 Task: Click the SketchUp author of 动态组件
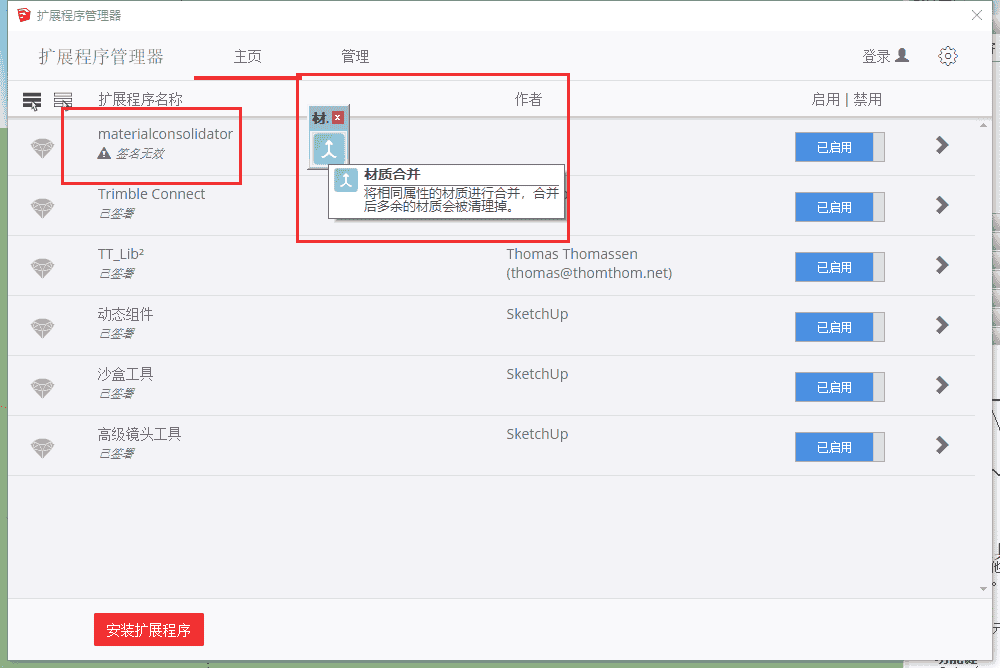(x=537, y=314)
